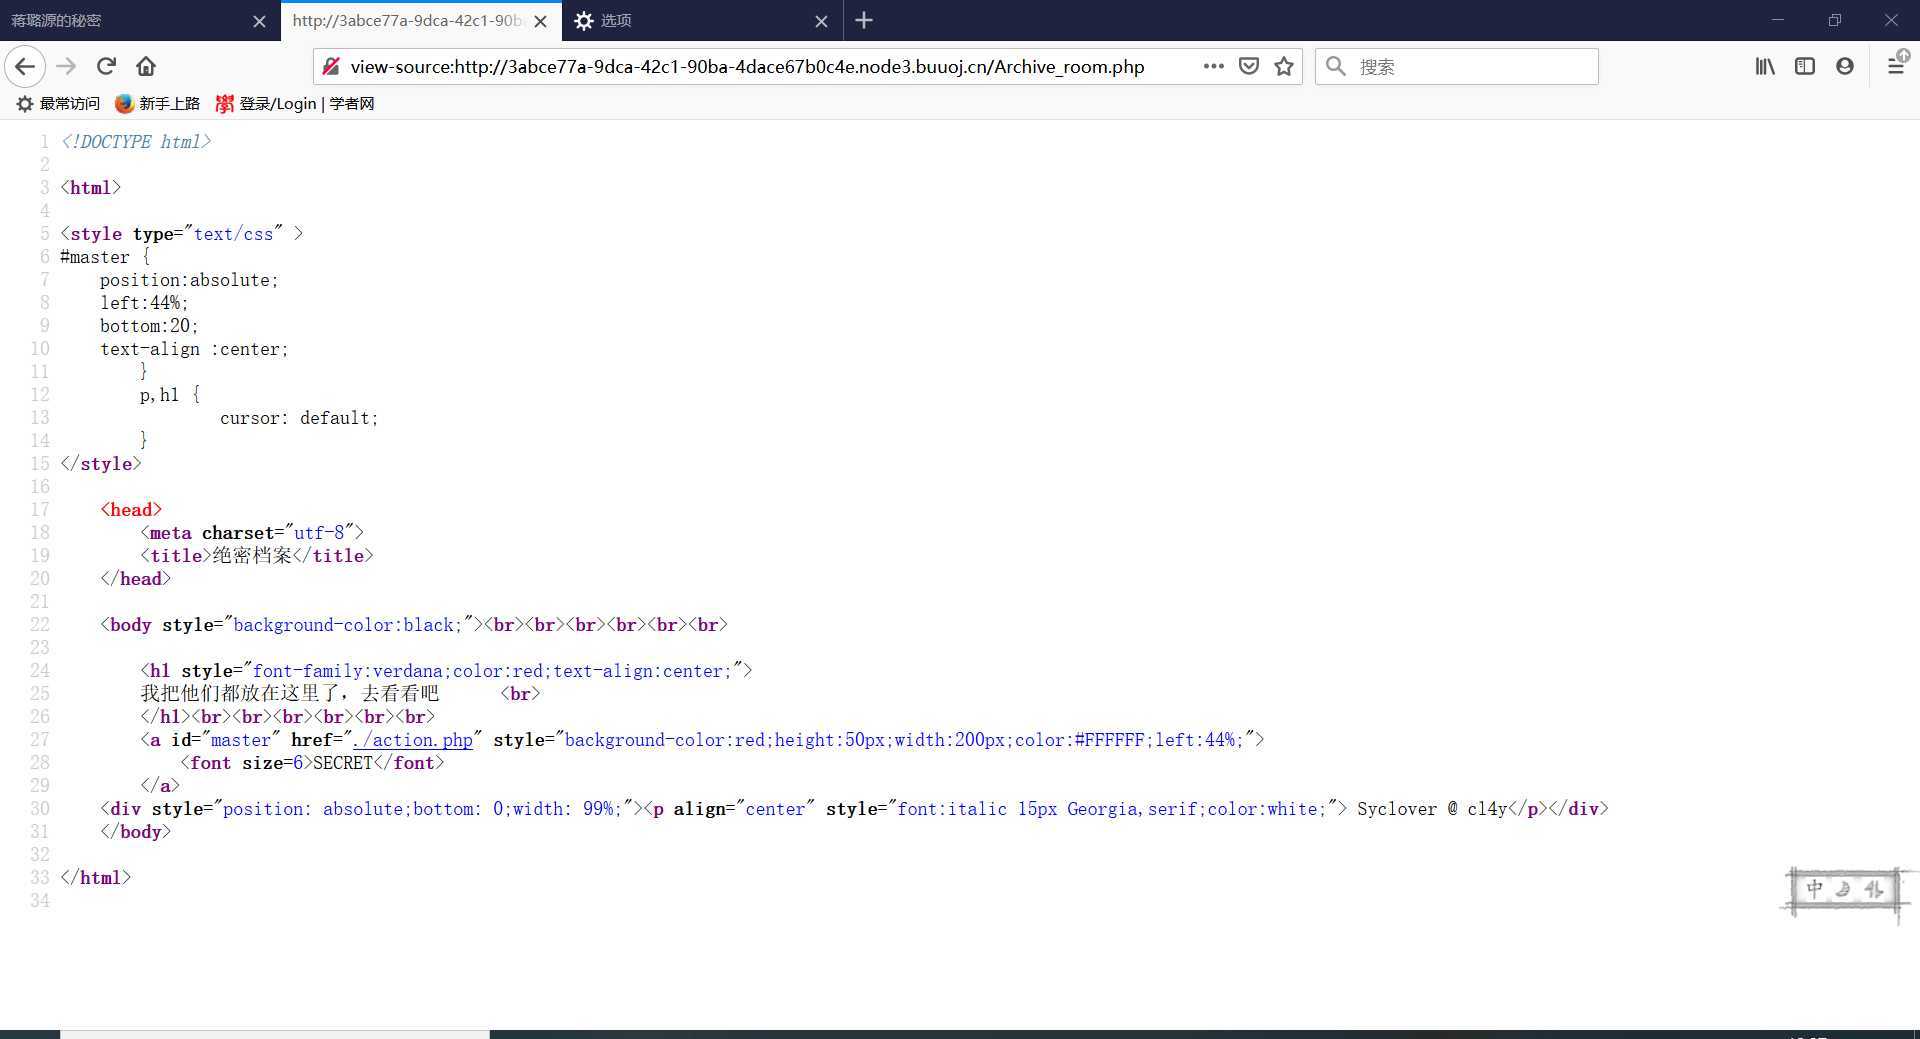The width and height of the screenshot is (1920, 1039).
Task: Toggle the sidebar view
Action: click(x=1805, y=67)
